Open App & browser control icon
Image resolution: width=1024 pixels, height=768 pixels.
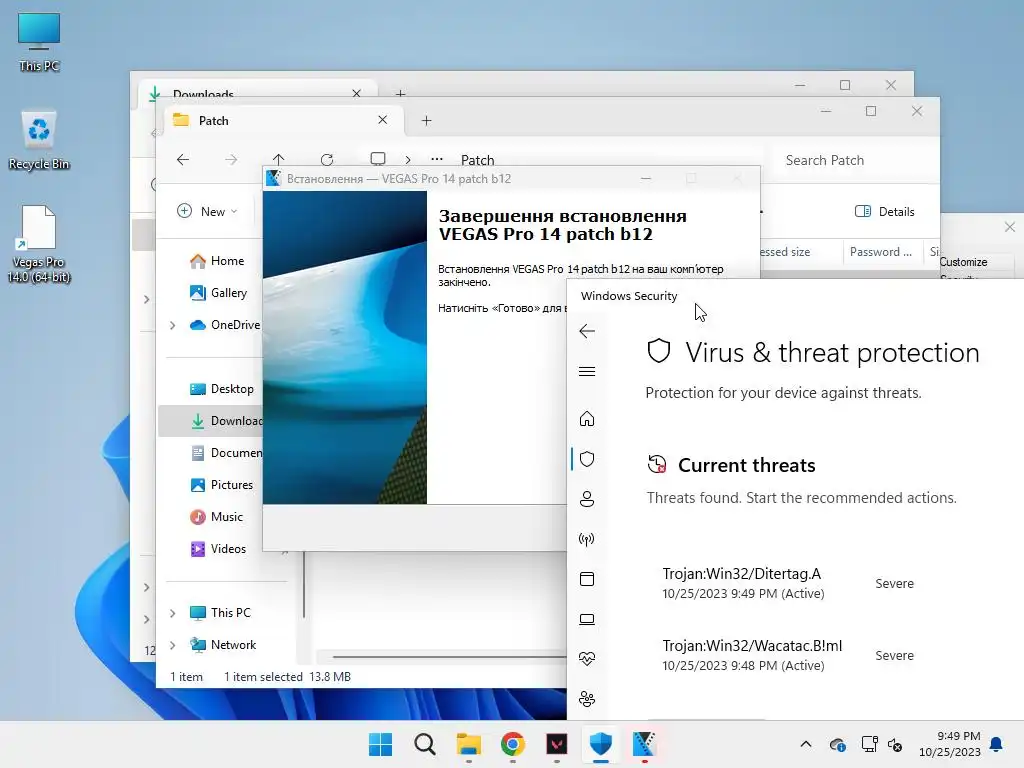[586, 579]
